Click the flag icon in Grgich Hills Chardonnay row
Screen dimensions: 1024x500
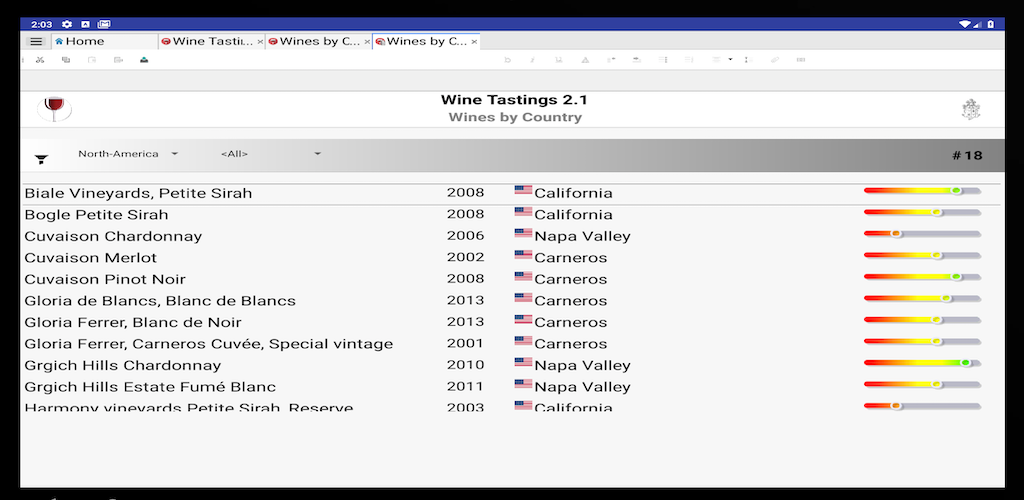pos(523,362)
